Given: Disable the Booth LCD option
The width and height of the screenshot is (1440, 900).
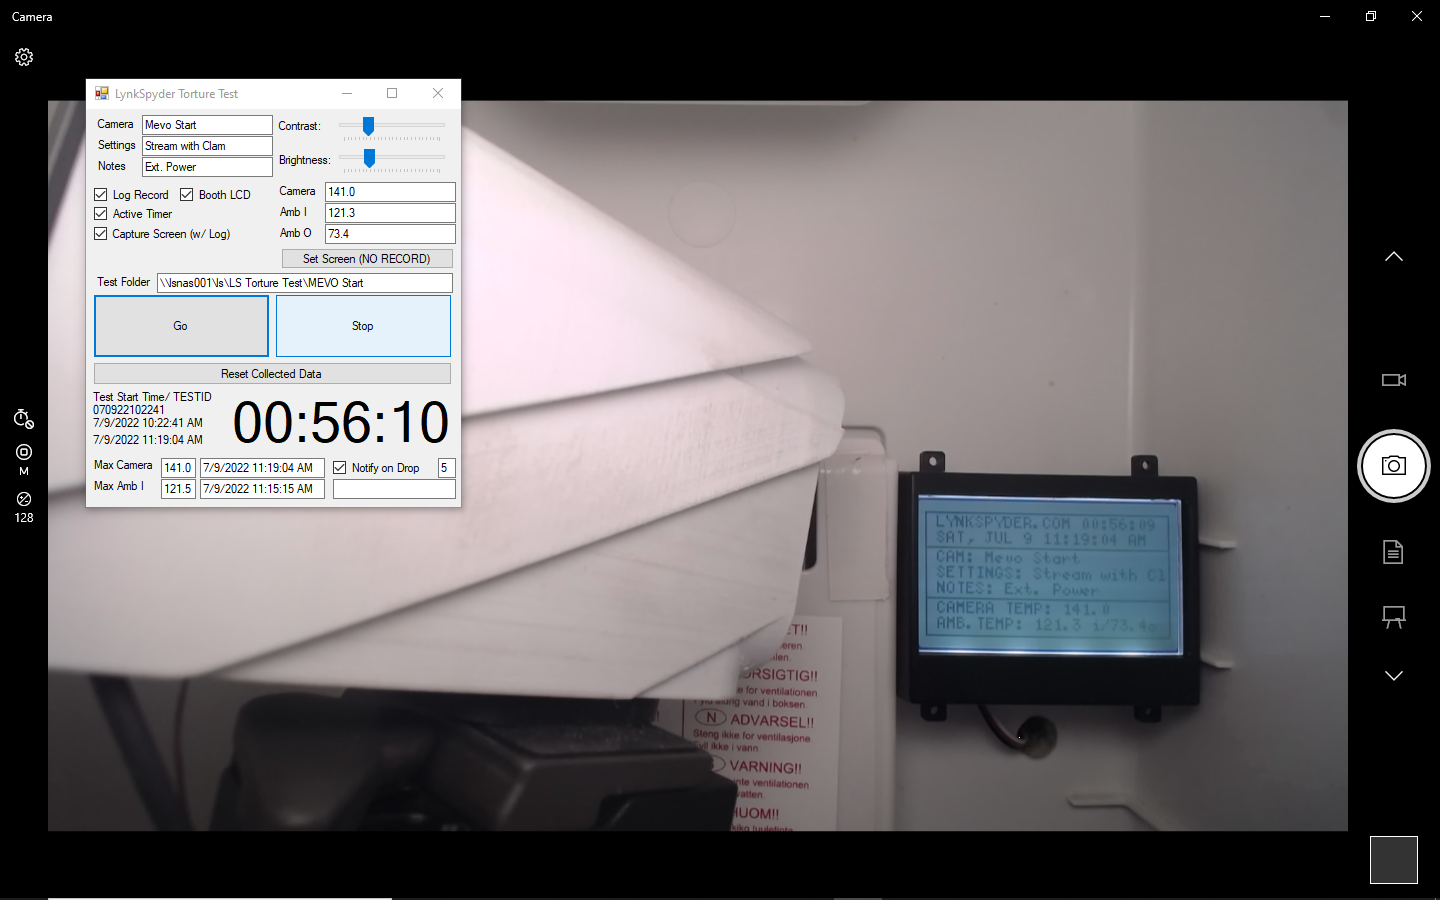Looking at the screenshot, I should (x=186, y=194).
